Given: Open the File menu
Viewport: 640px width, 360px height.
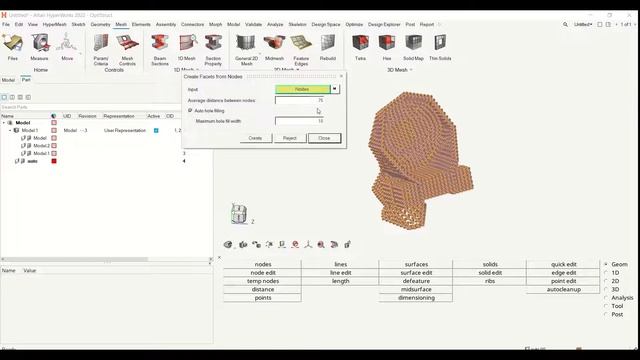Looking at the screenshot, I should point(6,24).
